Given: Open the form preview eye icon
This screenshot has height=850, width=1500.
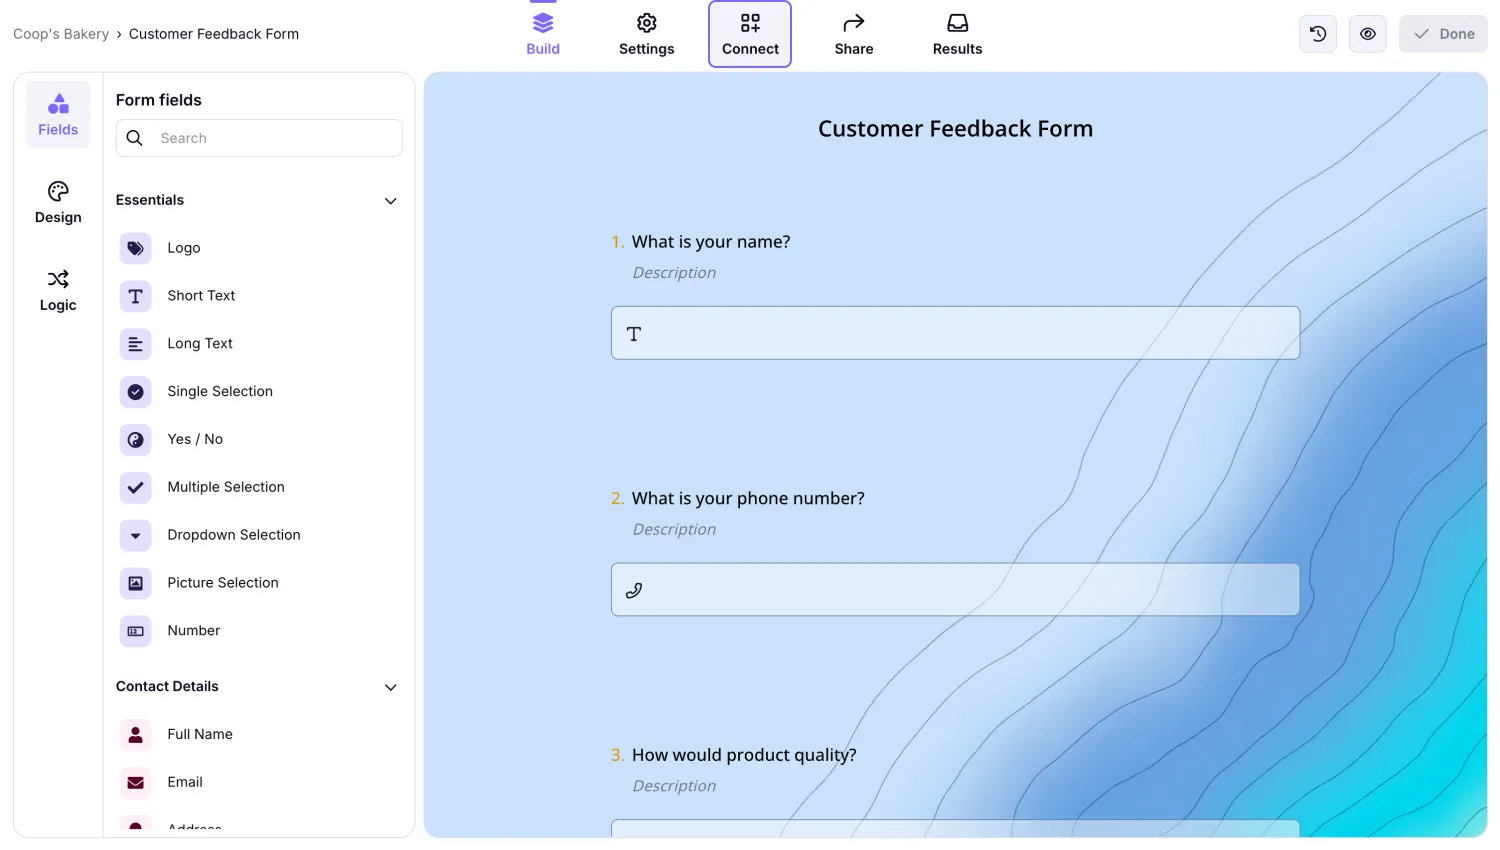Looking at the screenshot, I should (x=1367, y=33).
